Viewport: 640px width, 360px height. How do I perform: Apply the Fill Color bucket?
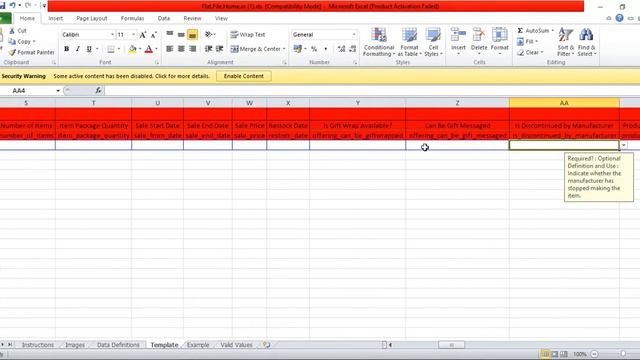pos(132,49)
